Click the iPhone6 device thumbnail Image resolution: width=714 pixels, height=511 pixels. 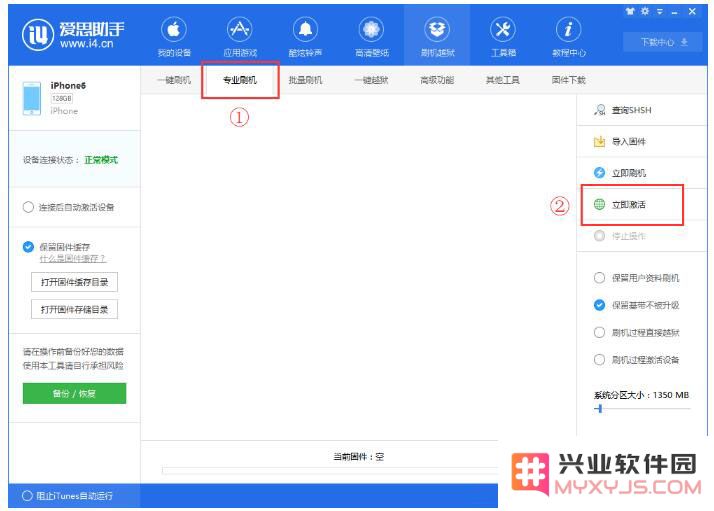tap(31, 98)
